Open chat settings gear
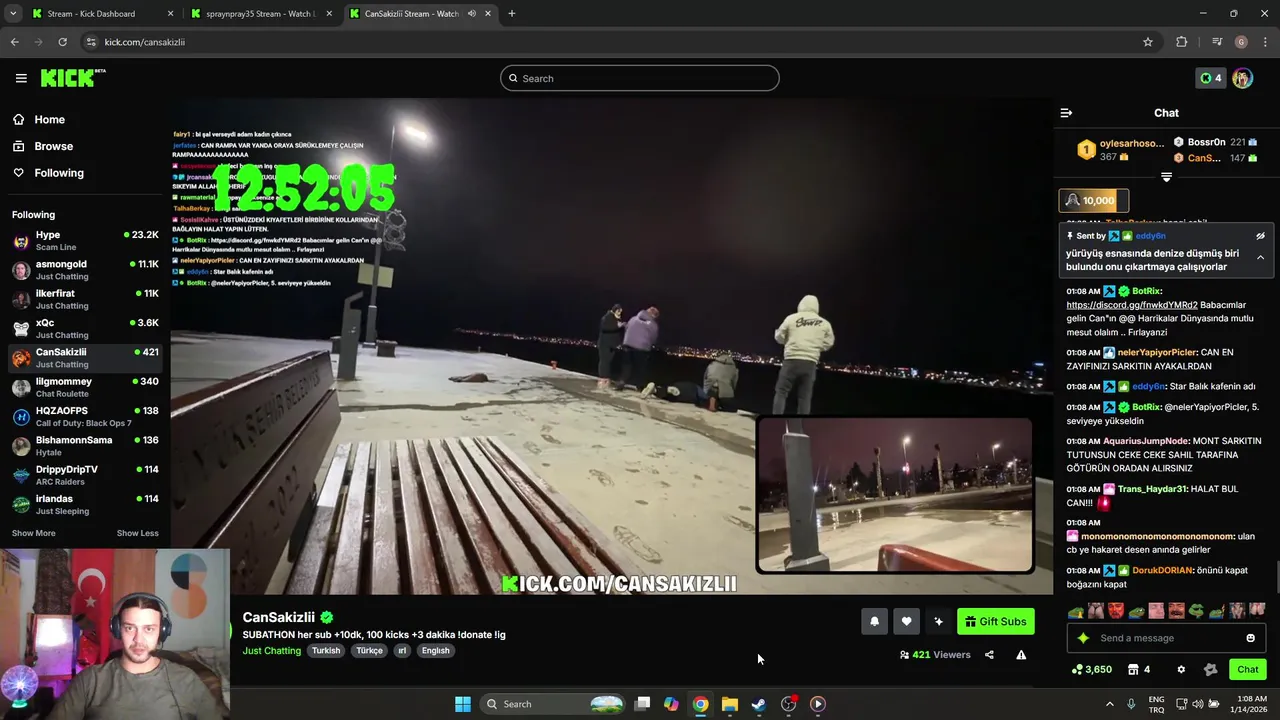Viewport: 1280px width, 720px height. tap(1181, 669)
